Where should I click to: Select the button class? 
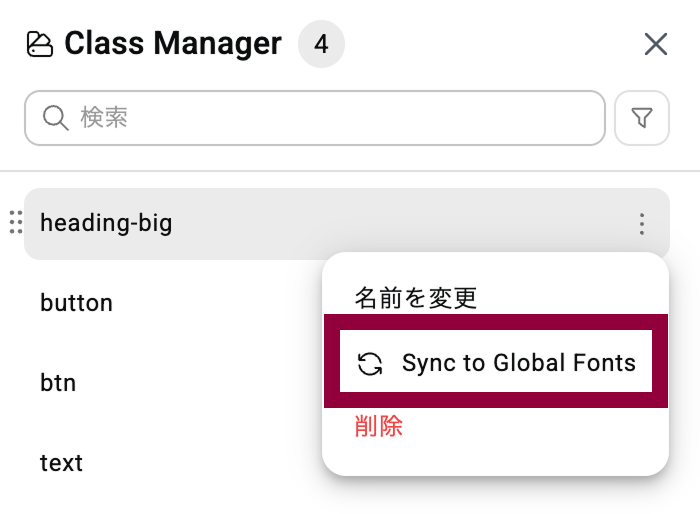click(x=76, y=303)
